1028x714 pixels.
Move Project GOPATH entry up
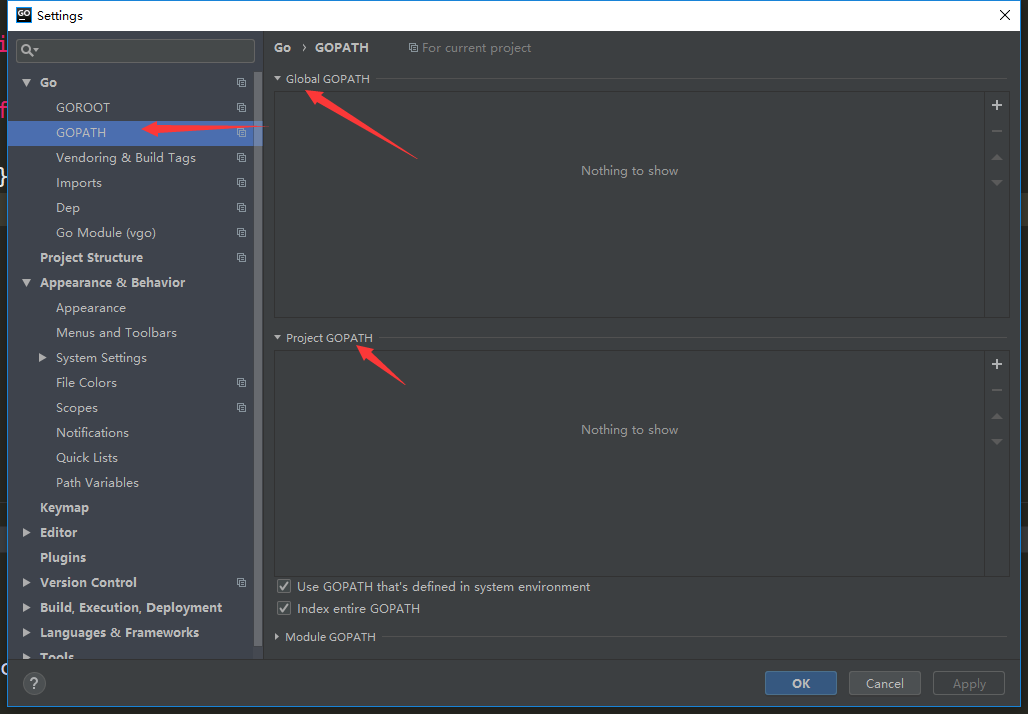997,416
